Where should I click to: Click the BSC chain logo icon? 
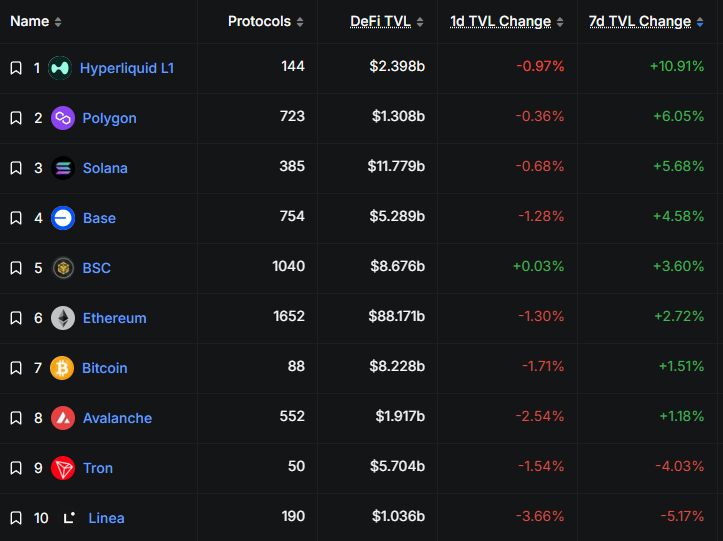coord(63,268)
